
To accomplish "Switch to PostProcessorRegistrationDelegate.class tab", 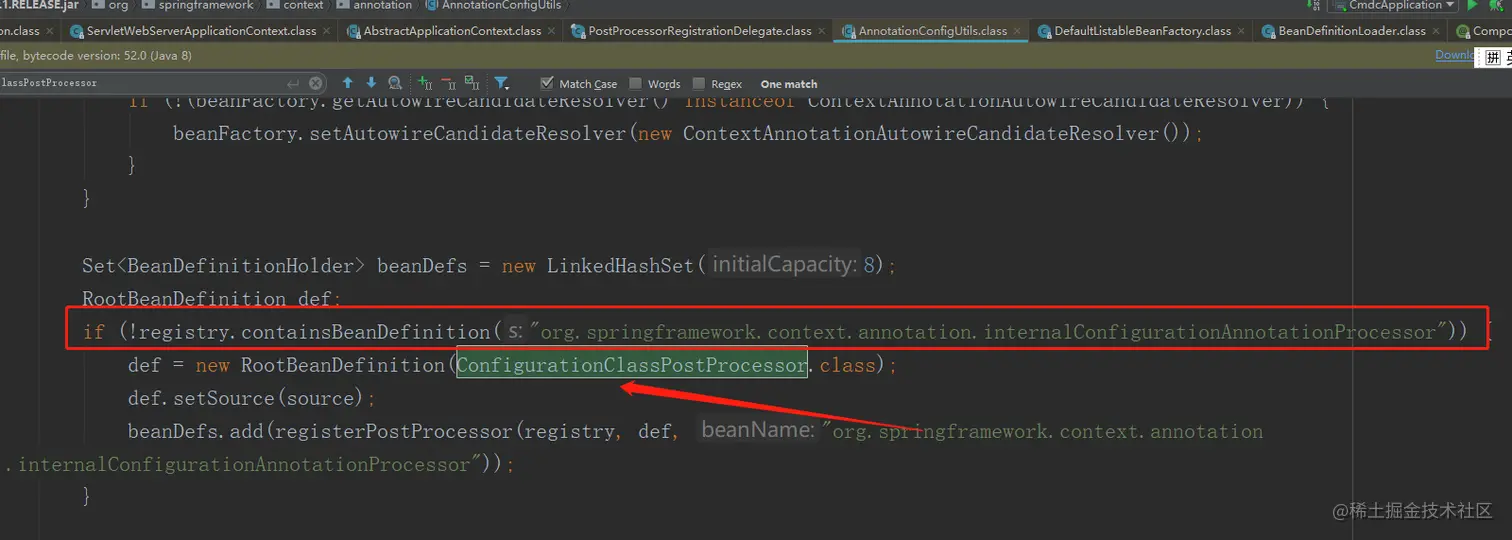I will click(x=700, y=31).
